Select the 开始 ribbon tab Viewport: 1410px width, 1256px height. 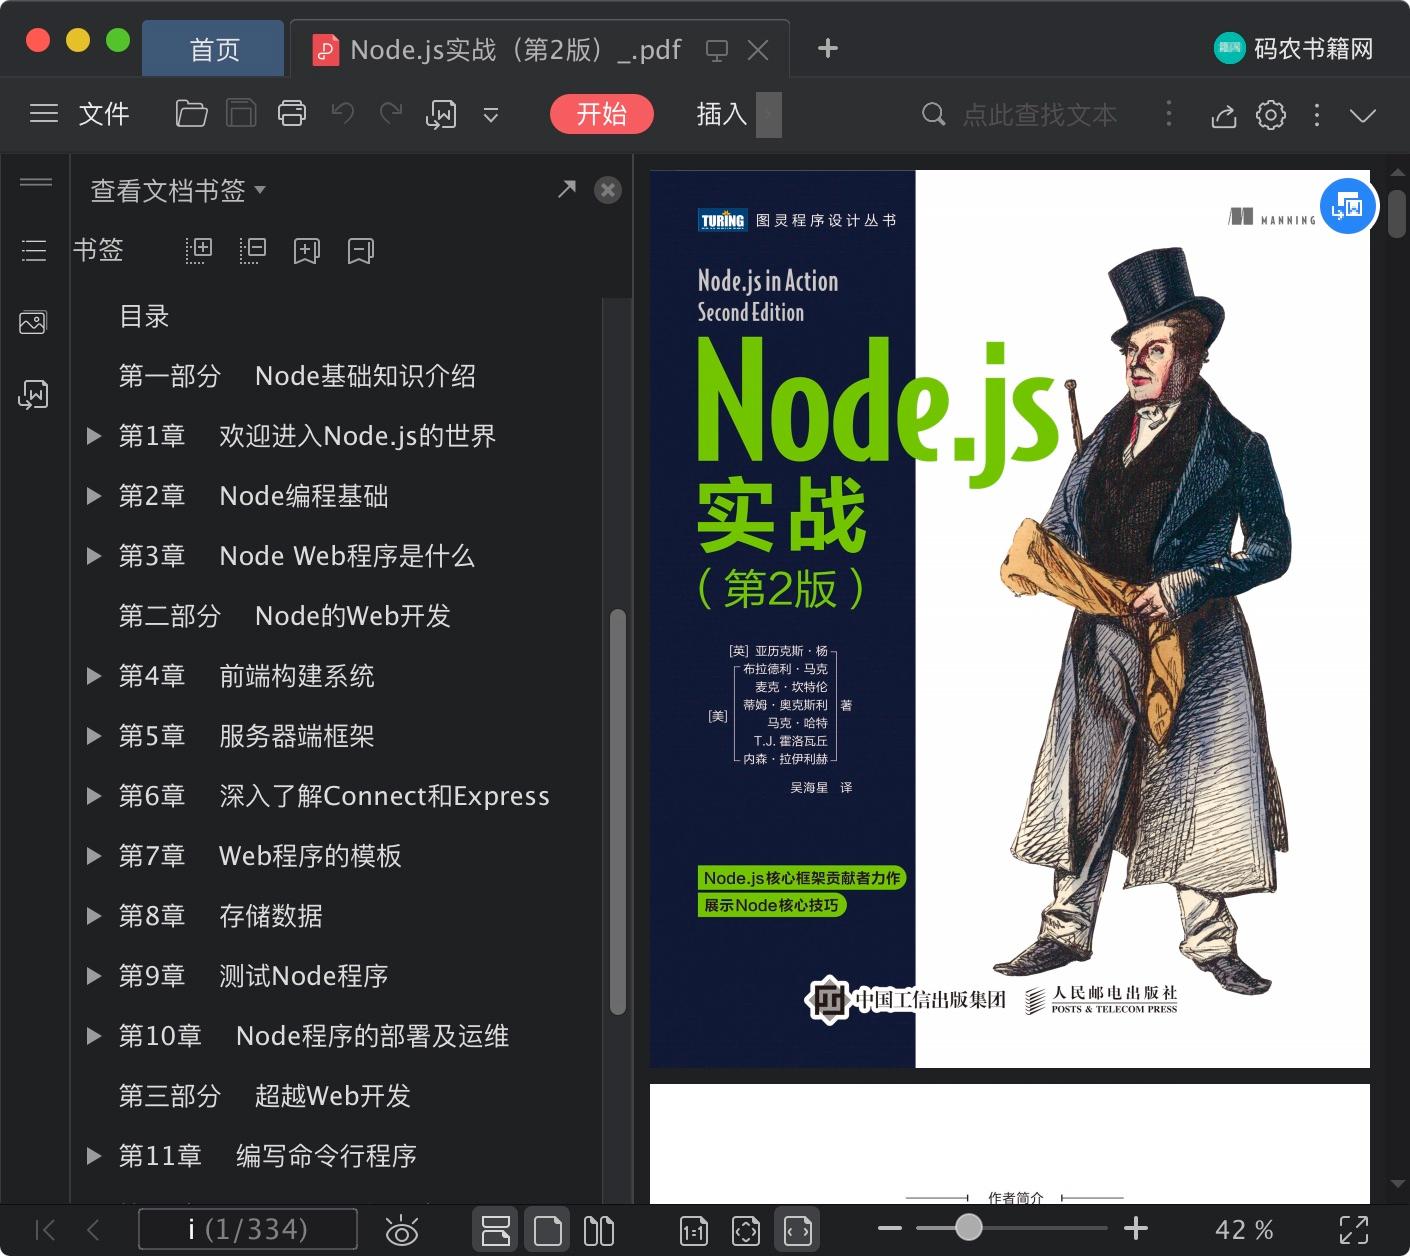pyautogui.click(x=601, y=114)
